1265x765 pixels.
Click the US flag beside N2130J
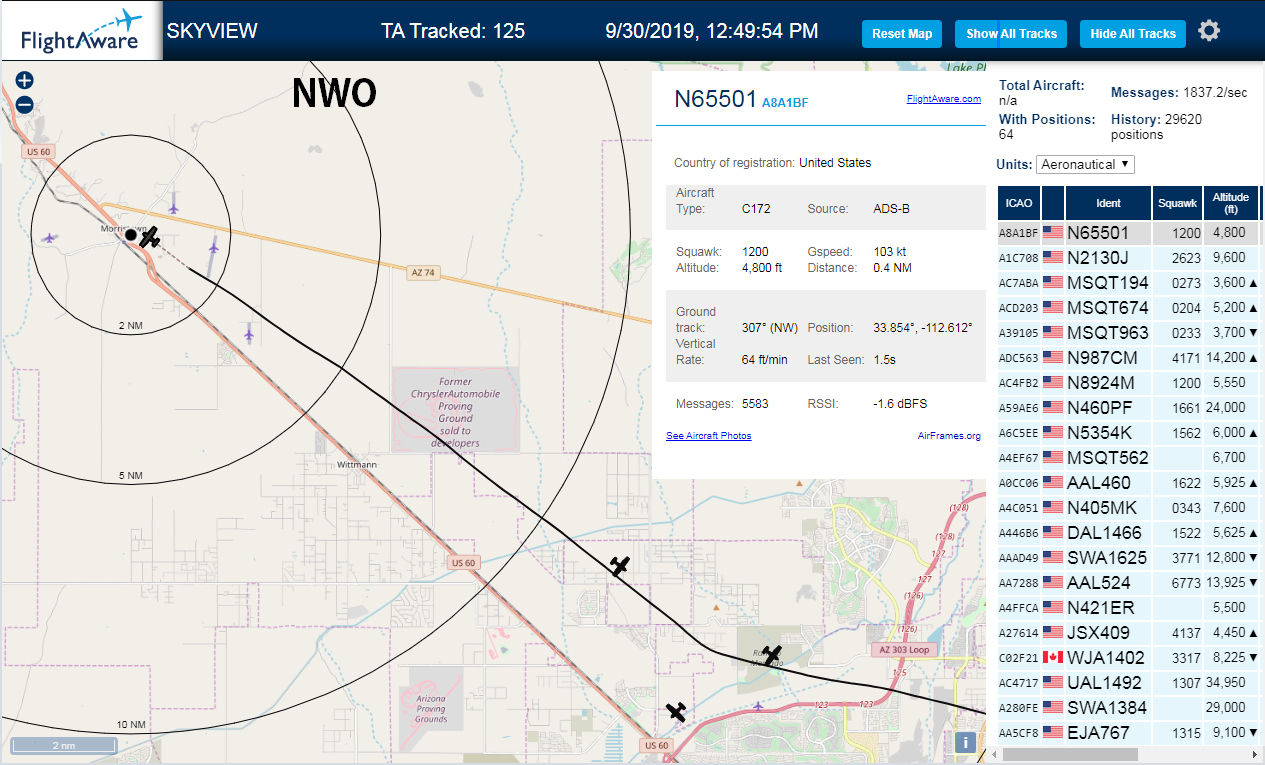pyautogui.click(x=1053, y=258)
